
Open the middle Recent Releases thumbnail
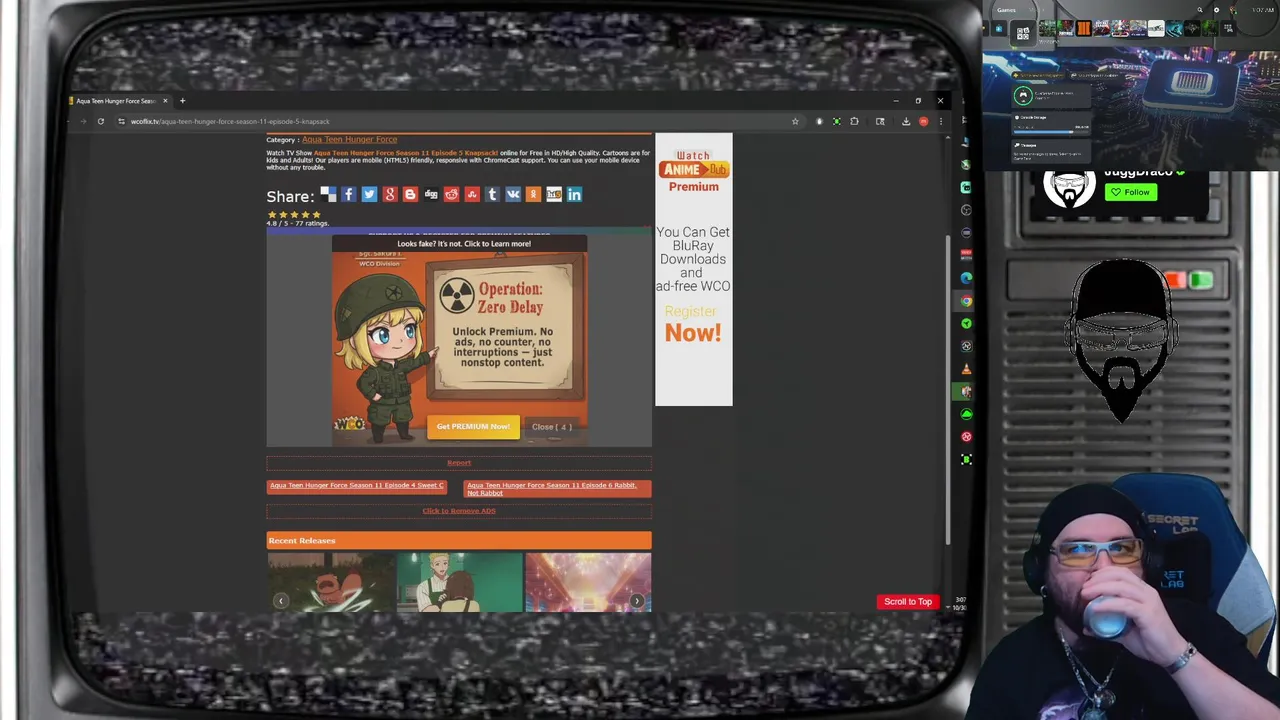click(459, 581)
